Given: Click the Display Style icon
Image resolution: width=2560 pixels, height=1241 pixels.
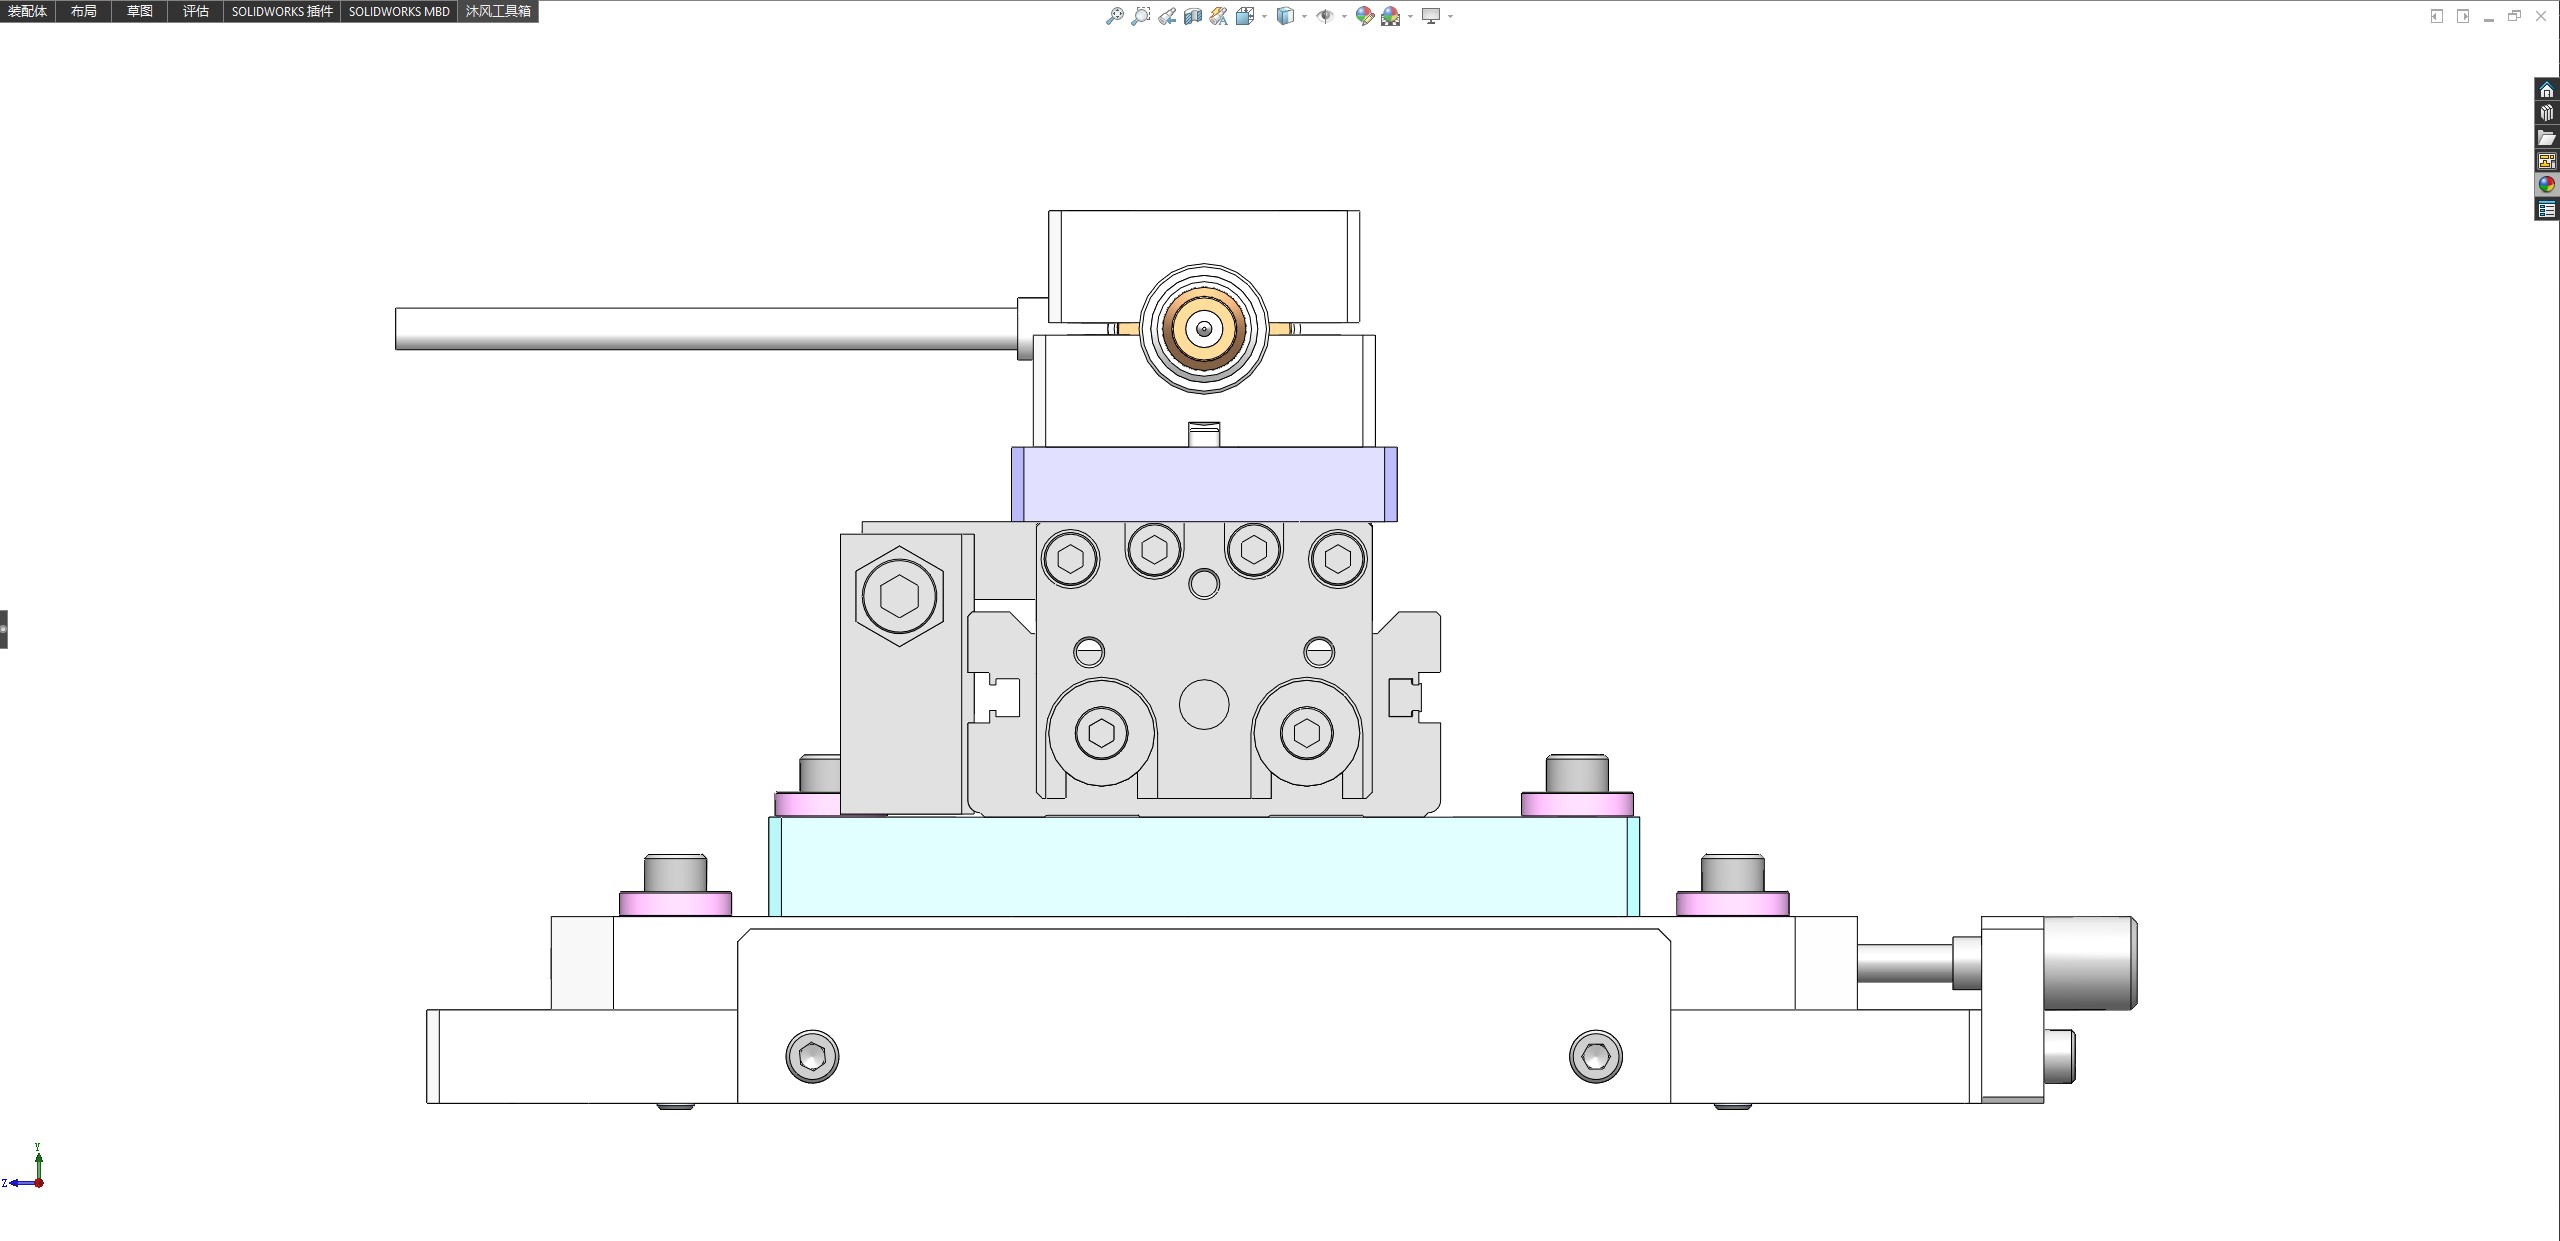Looking at the screenshot, I should [x=1285, y=16].
